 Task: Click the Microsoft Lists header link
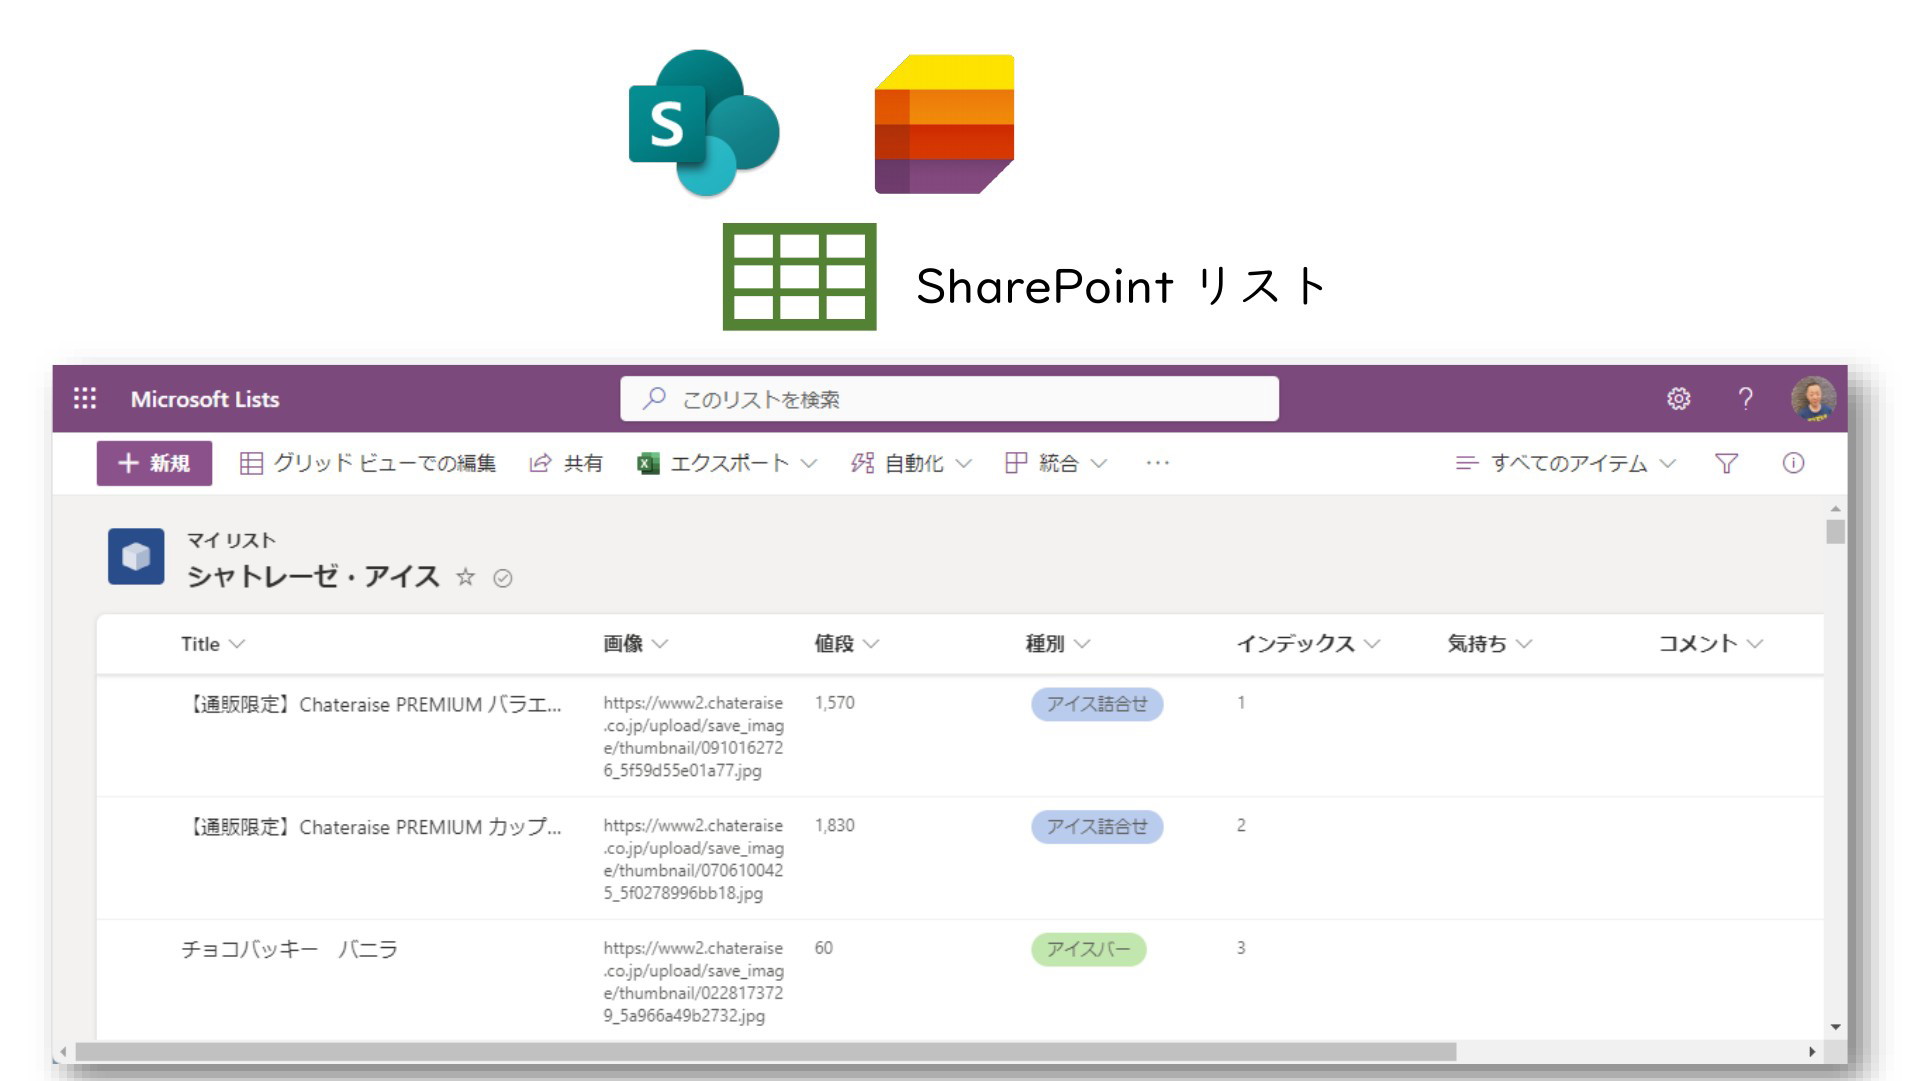[205, 399]
